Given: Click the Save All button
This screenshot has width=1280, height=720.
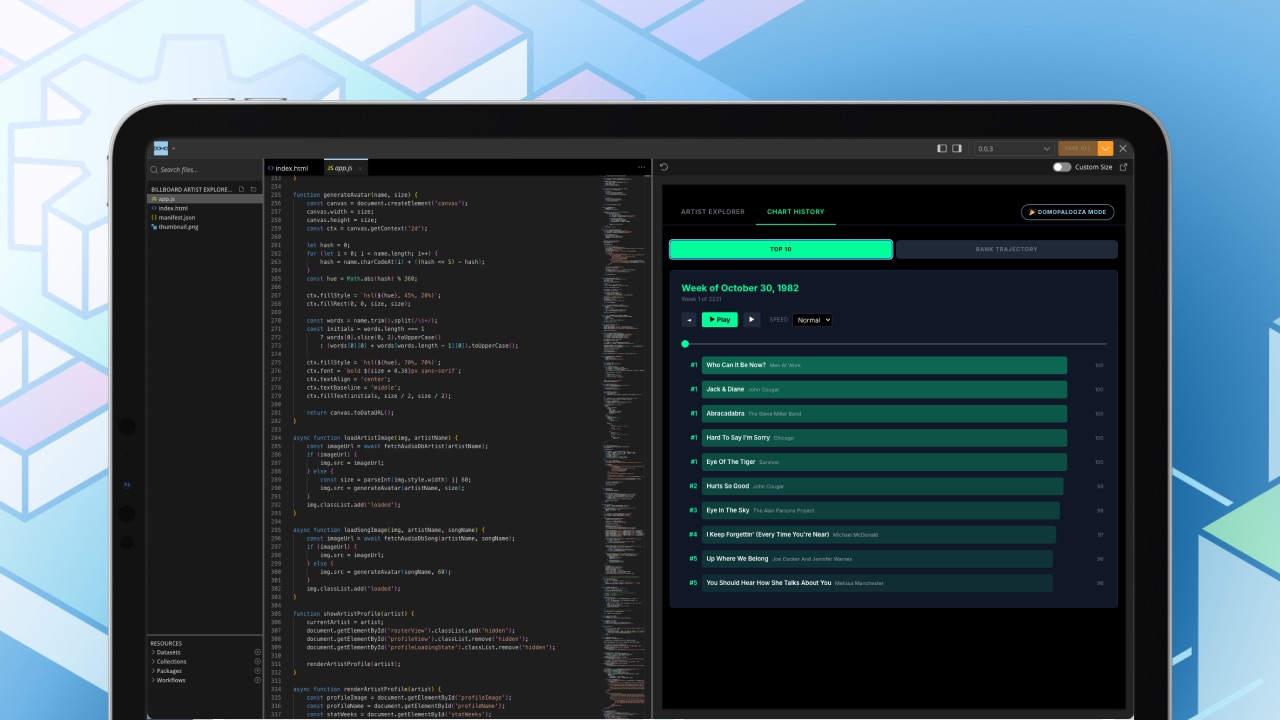Looking at the screenshot, I should (1077, 148).
